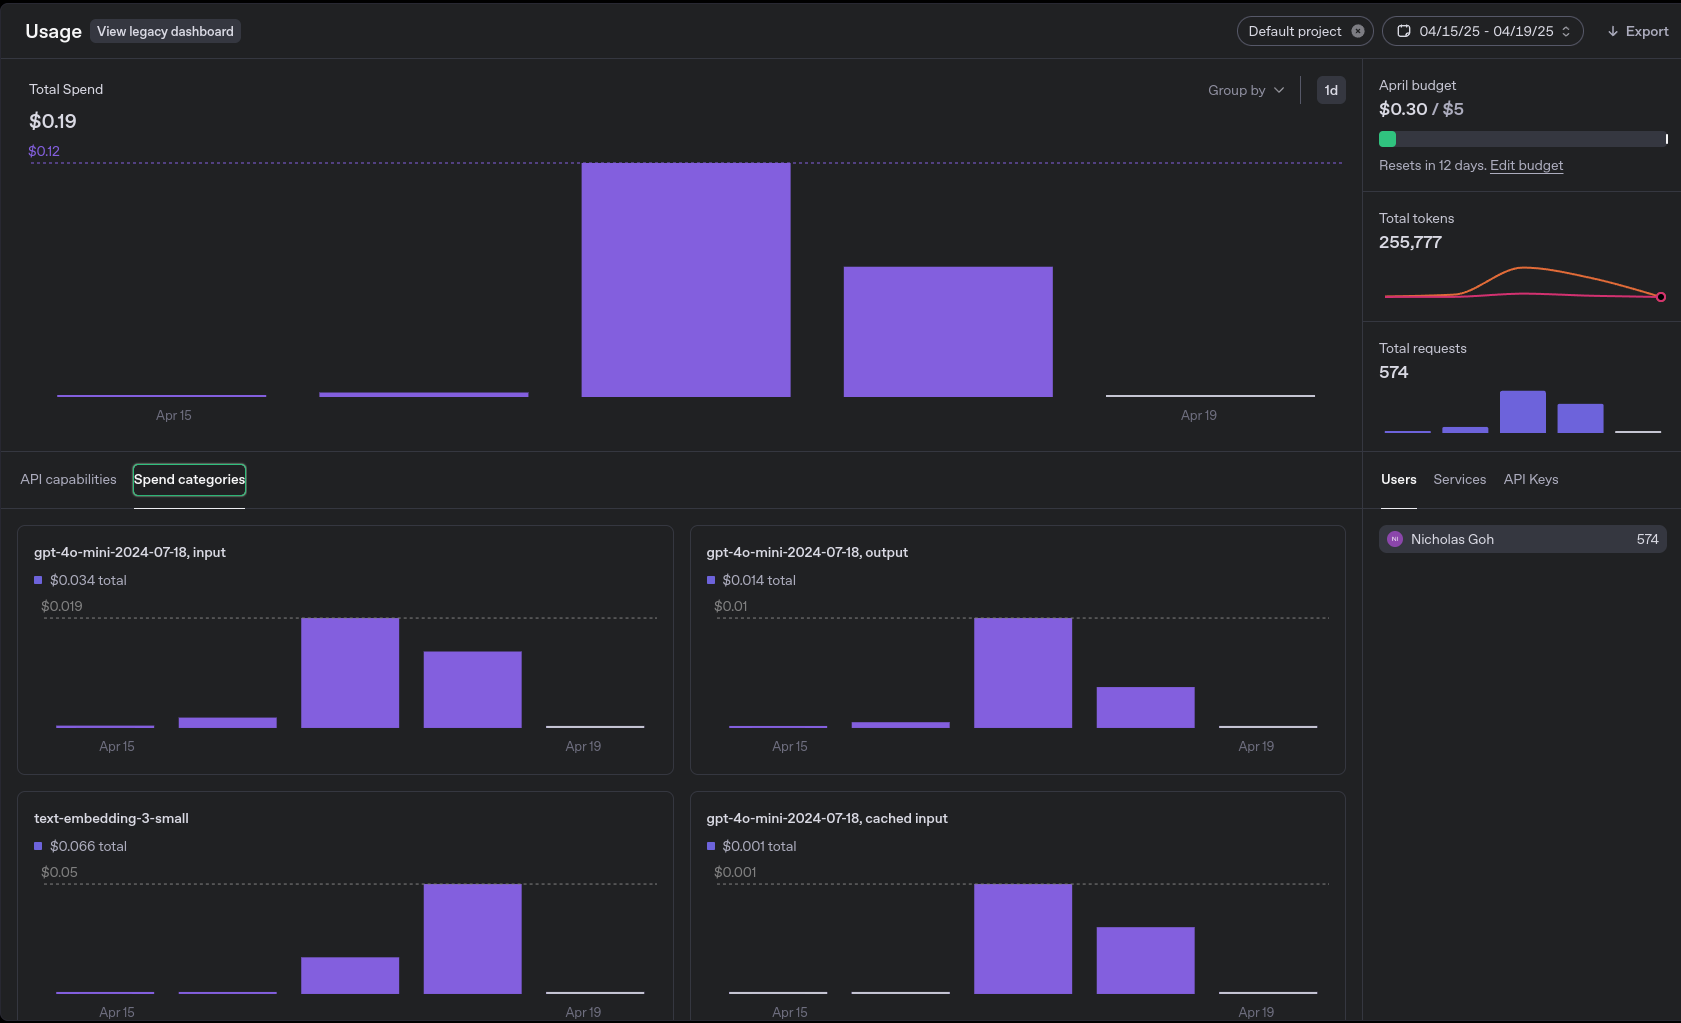Image resolution: width=1681 pixels, height=1023 pixels.
Task: Select the Users tab
Action: (1398, 479)
